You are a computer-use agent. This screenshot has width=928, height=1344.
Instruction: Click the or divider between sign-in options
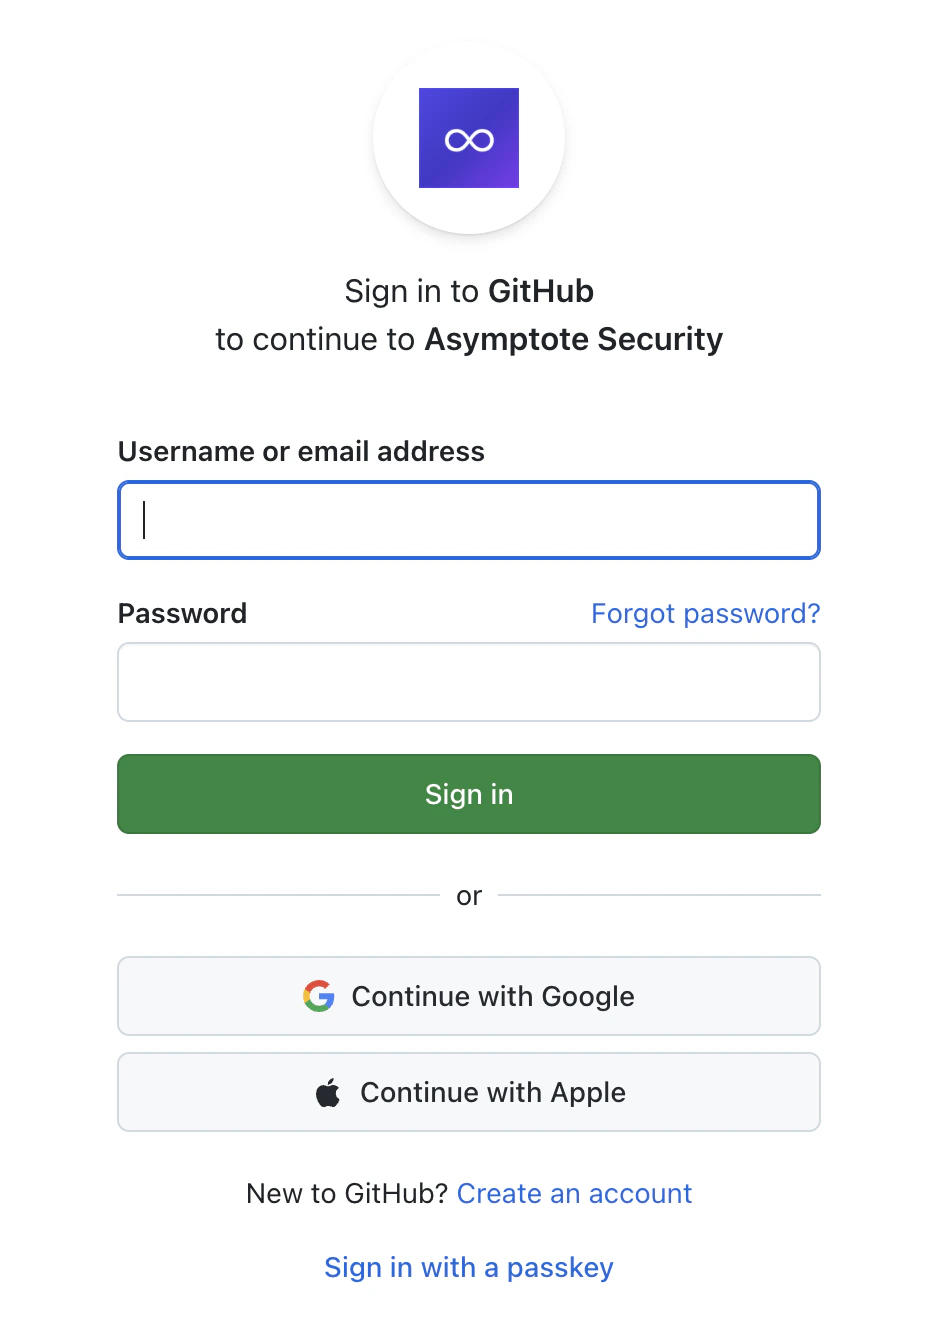[x=468, y=896]
